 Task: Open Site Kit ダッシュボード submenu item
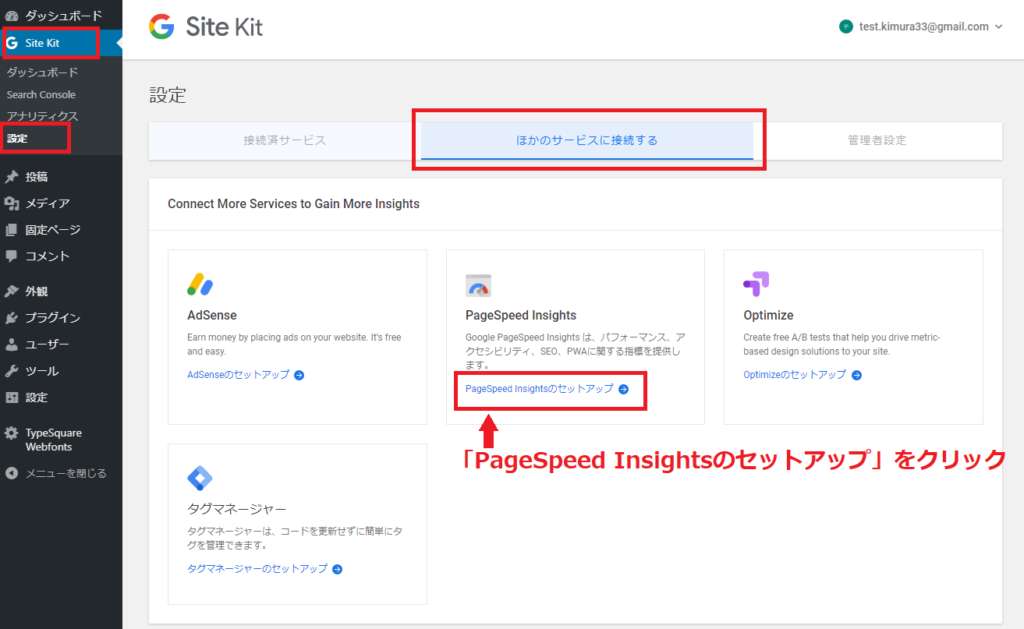pos(42,73)
